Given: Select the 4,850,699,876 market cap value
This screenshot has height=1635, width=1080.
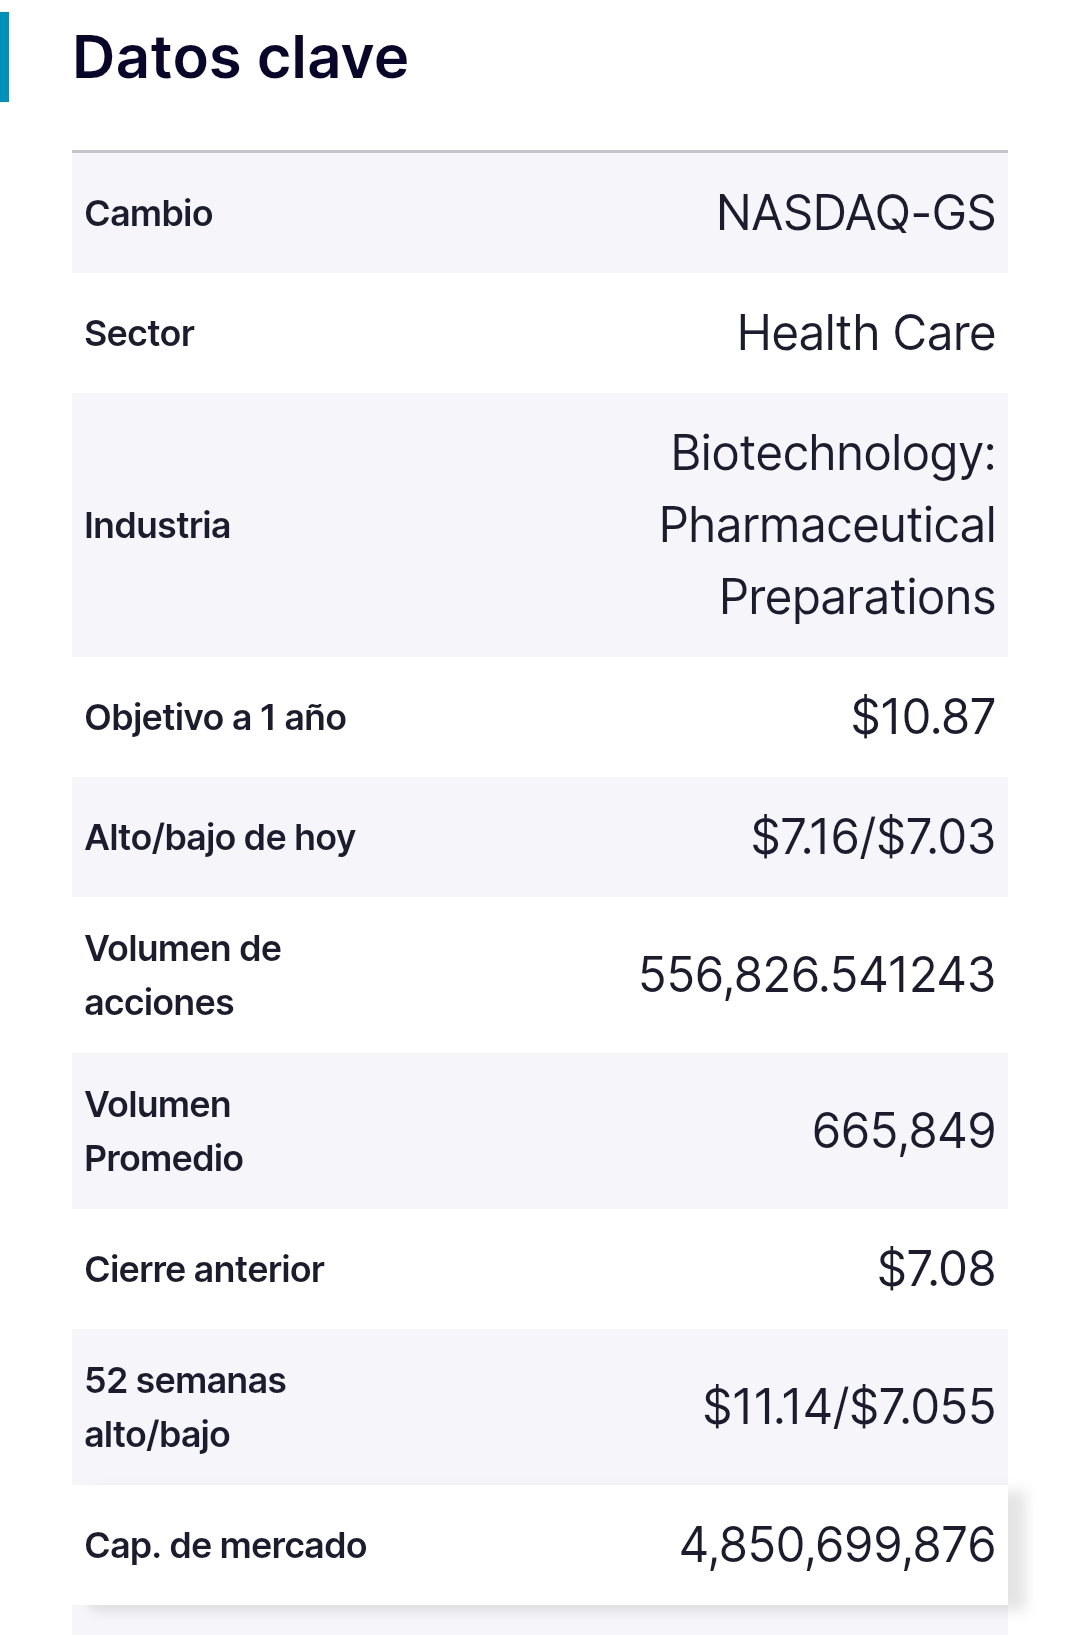Looking at the screenshot, I should coord(838,1545).
